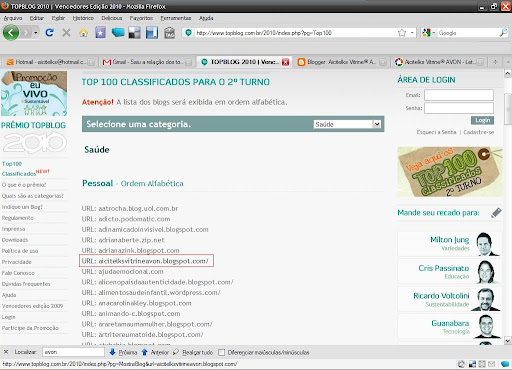Open the Favoritos menu

[141, 18]
